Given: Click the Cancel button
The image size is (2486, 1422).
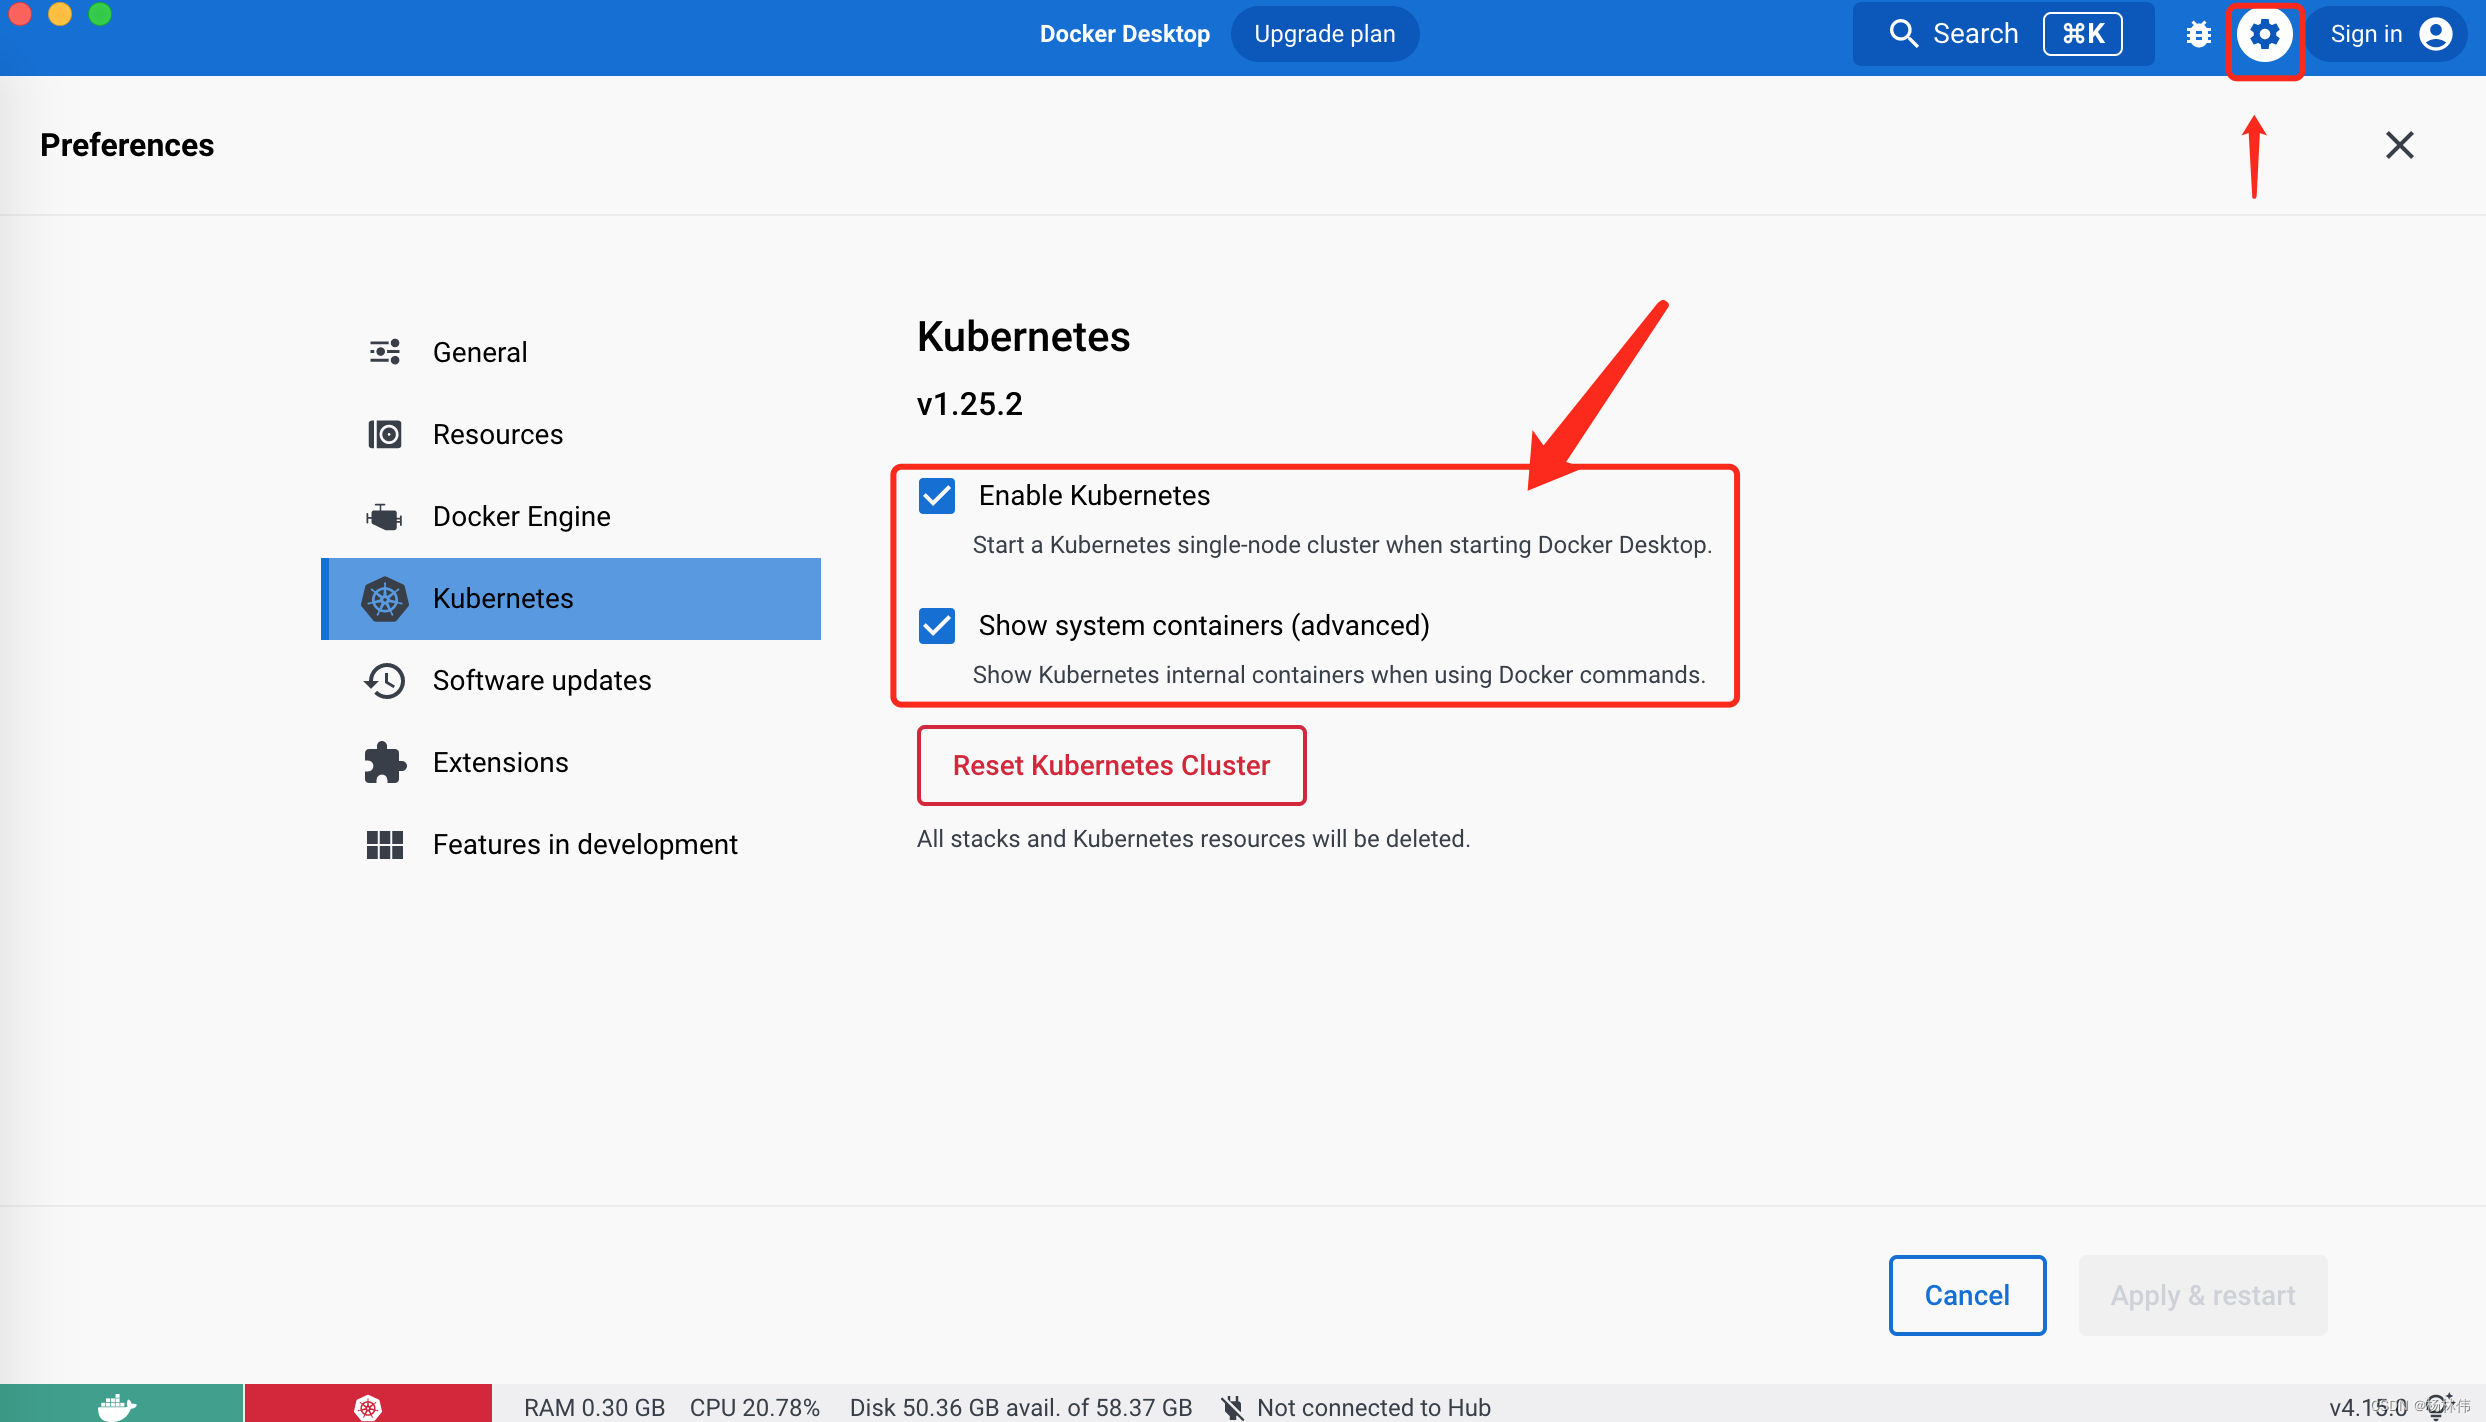Looking at the screenshot, I should coord(1967,1295).
